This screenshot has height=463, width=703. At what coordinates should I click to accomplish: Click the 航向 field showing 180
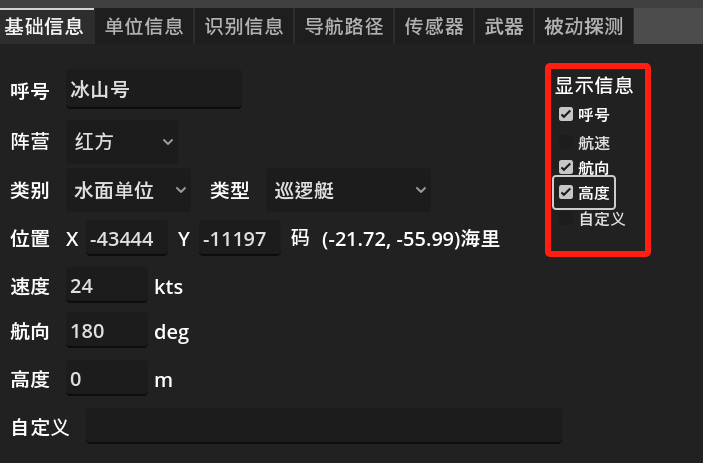107,330
